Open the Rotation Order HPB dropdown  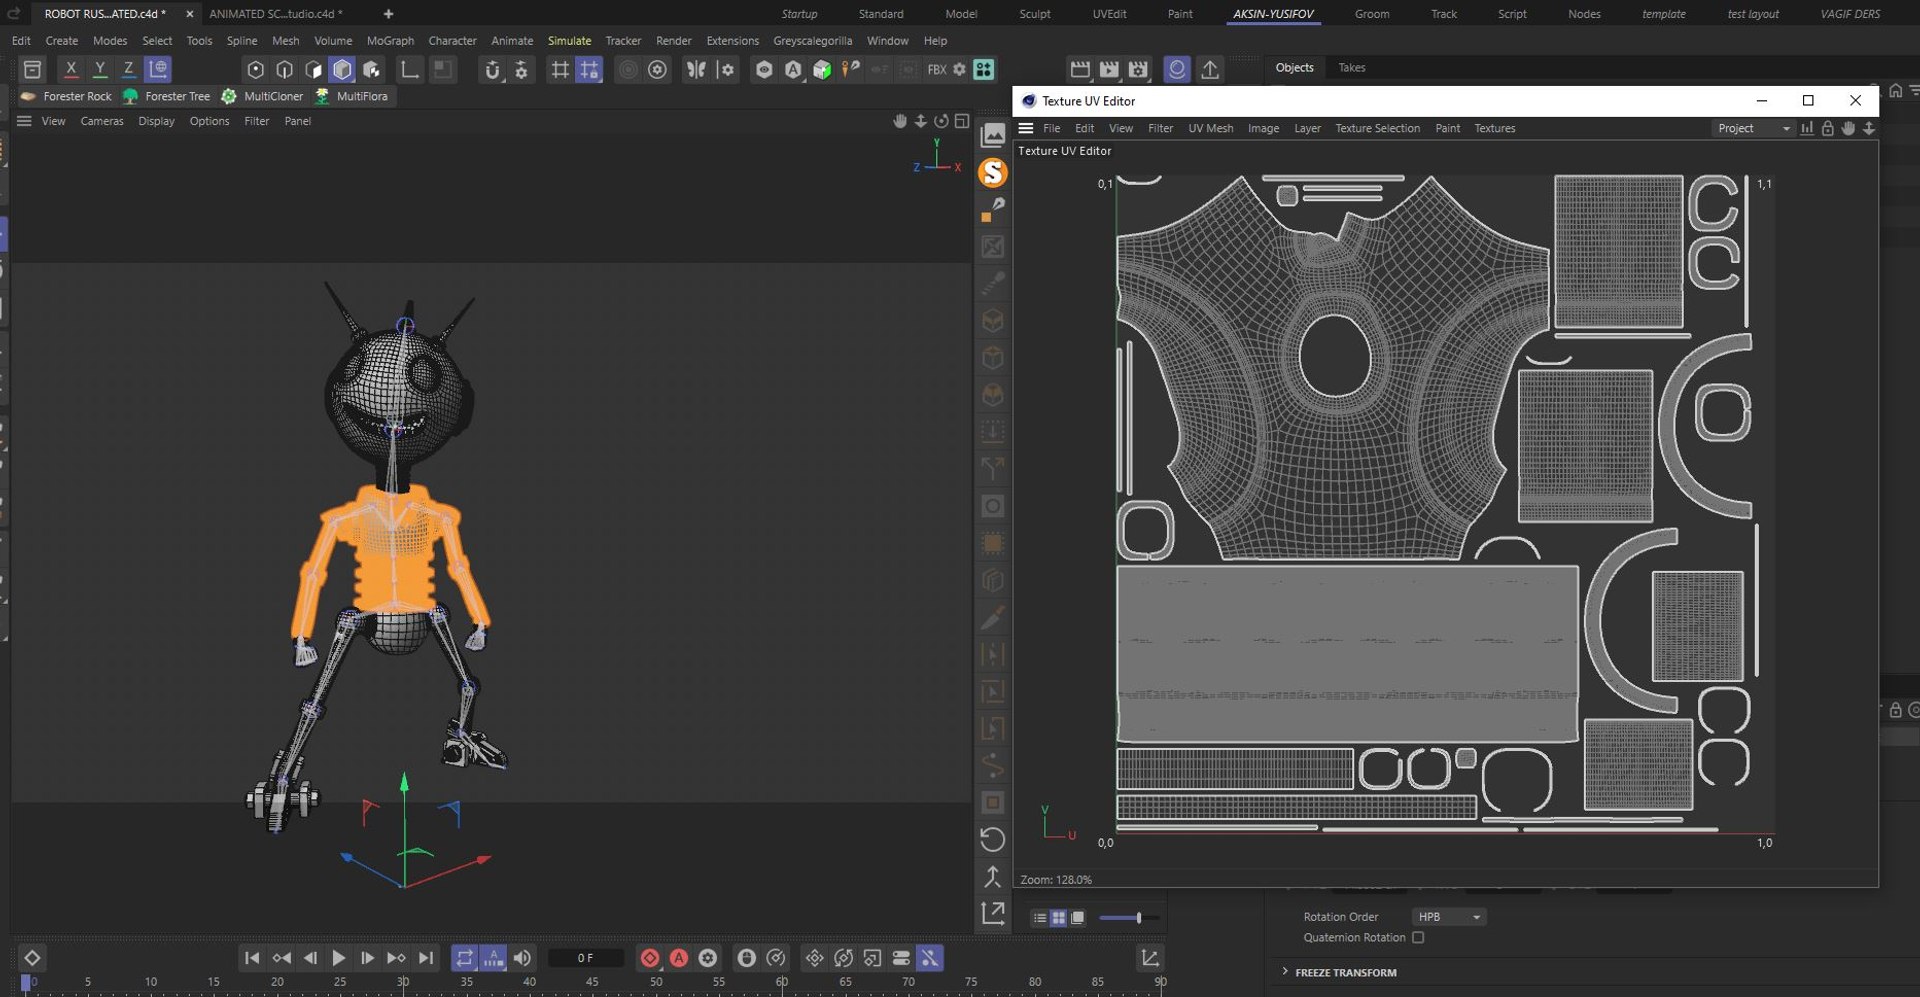pyautogui.click(x=1449, y=917)
